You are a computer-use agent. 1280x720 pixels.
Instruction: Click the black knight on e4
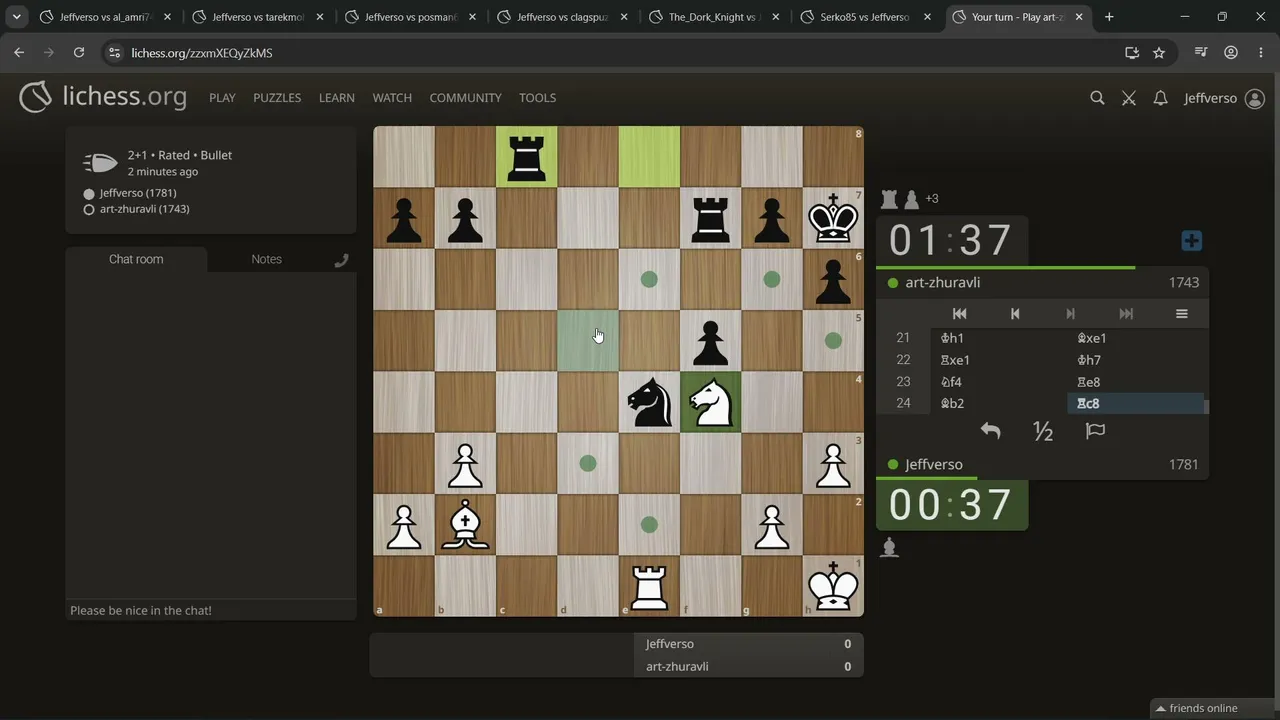tap(649, 402)
